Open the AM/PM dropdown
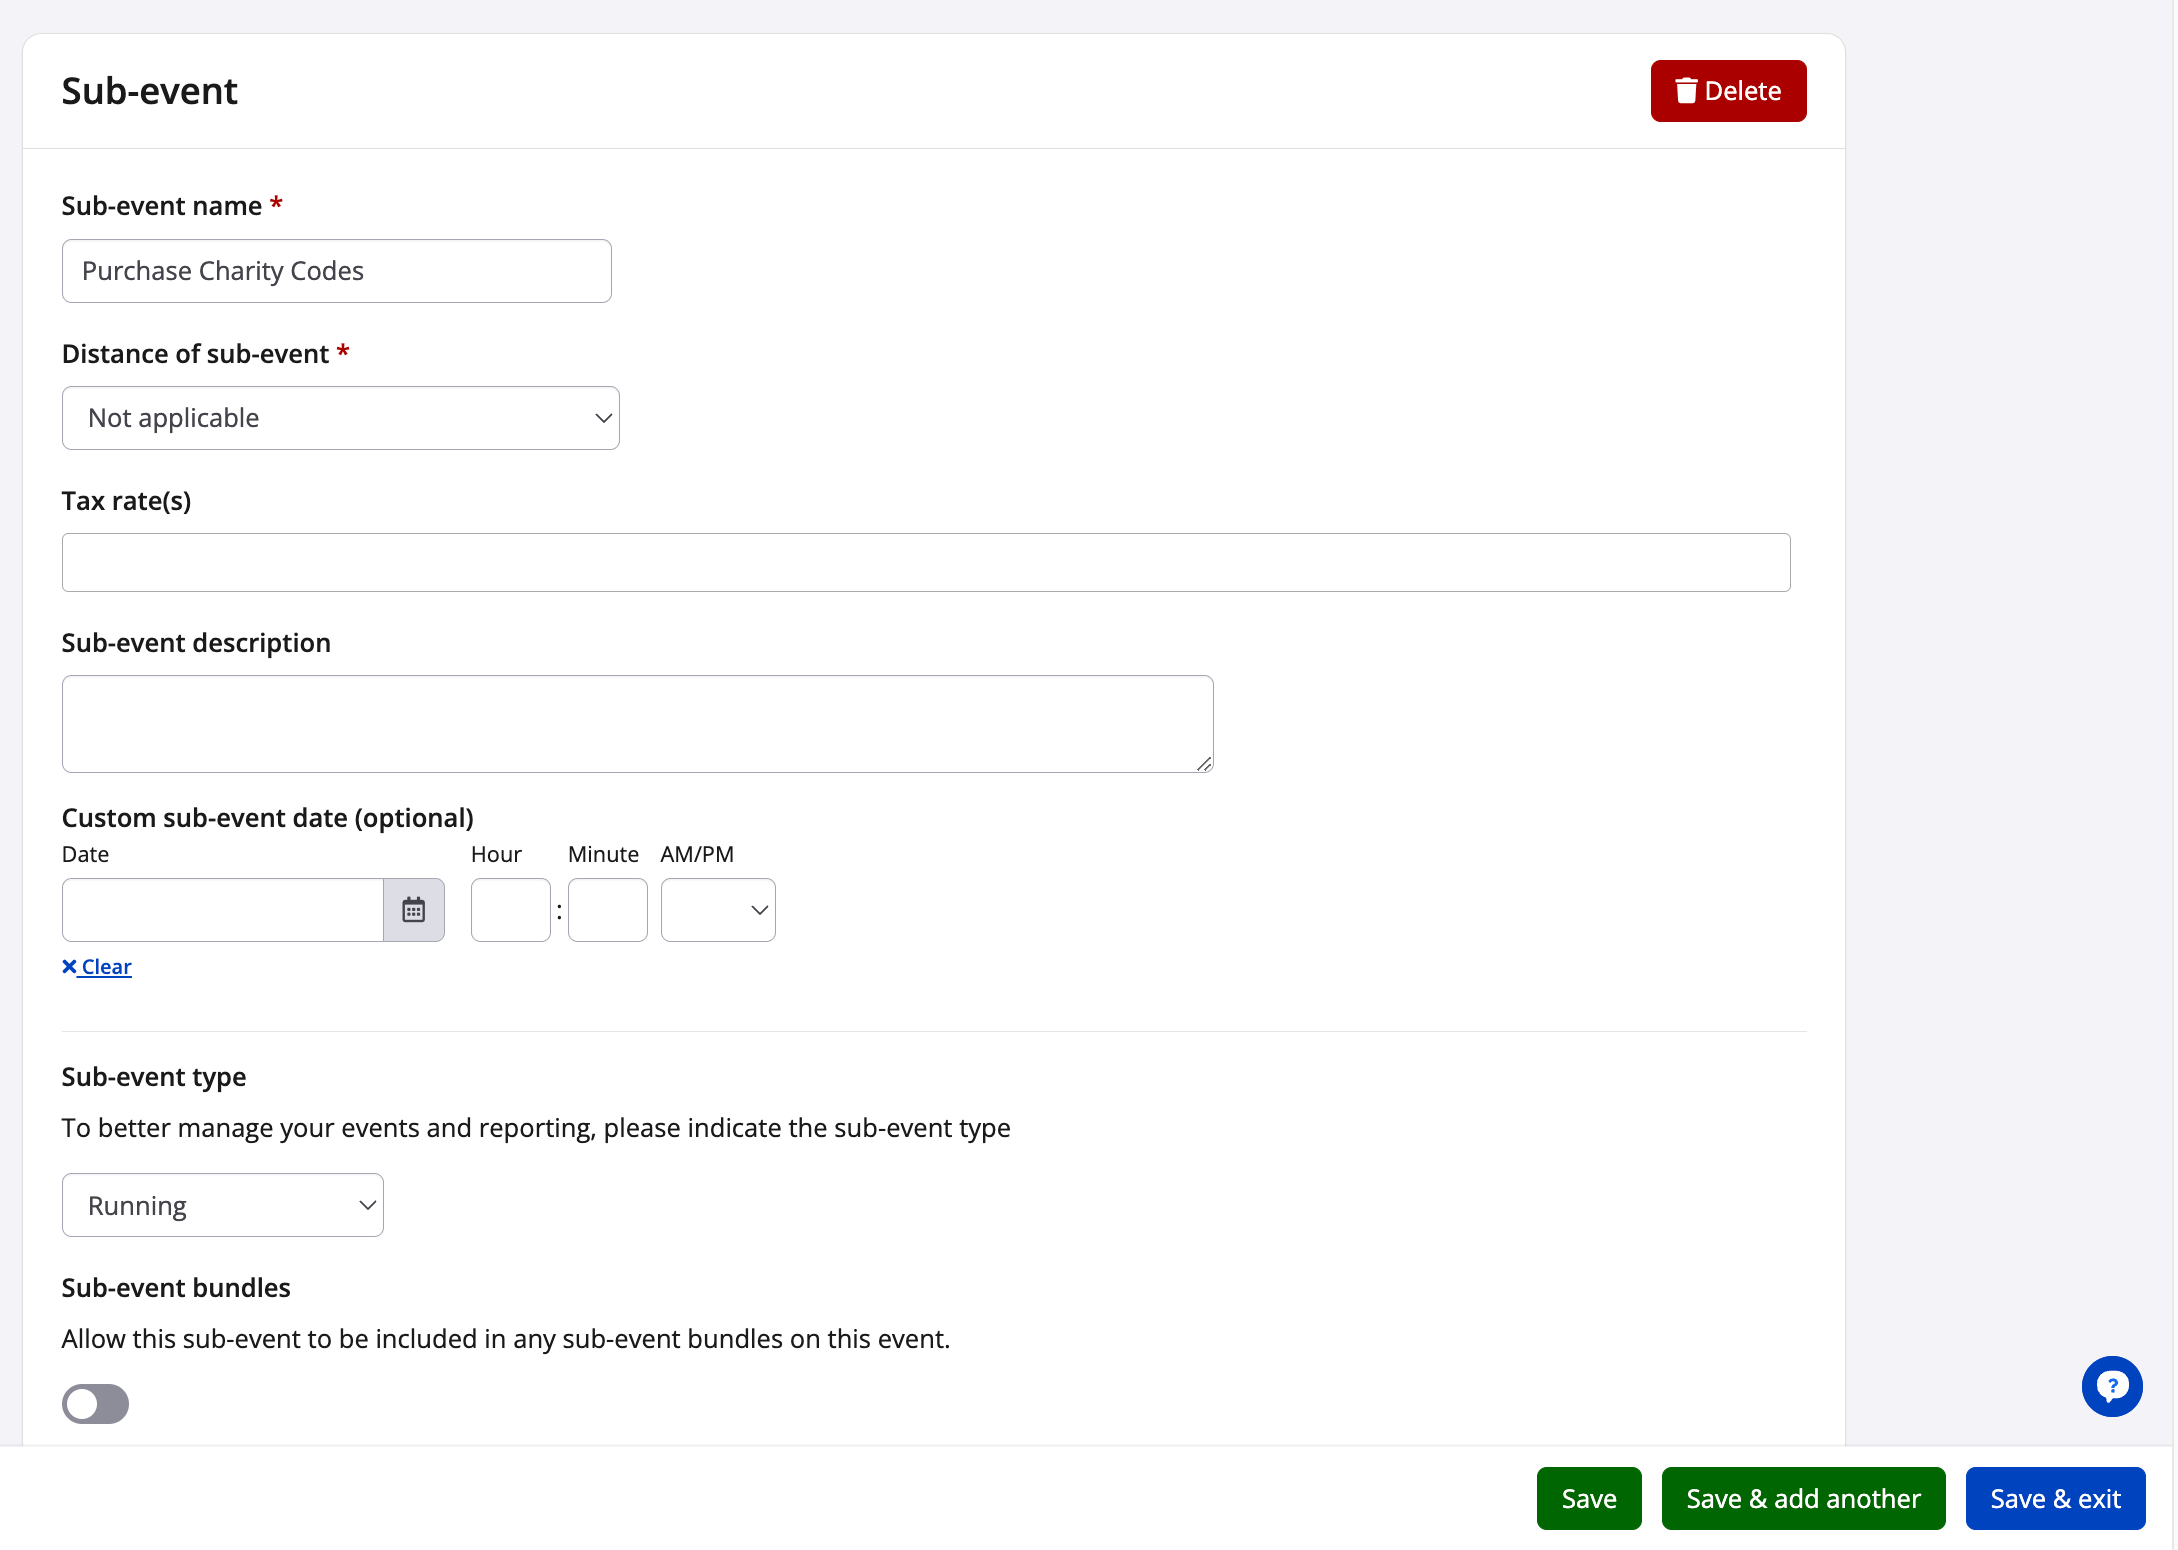The image size is (2178, 1550). pos(717,909)
